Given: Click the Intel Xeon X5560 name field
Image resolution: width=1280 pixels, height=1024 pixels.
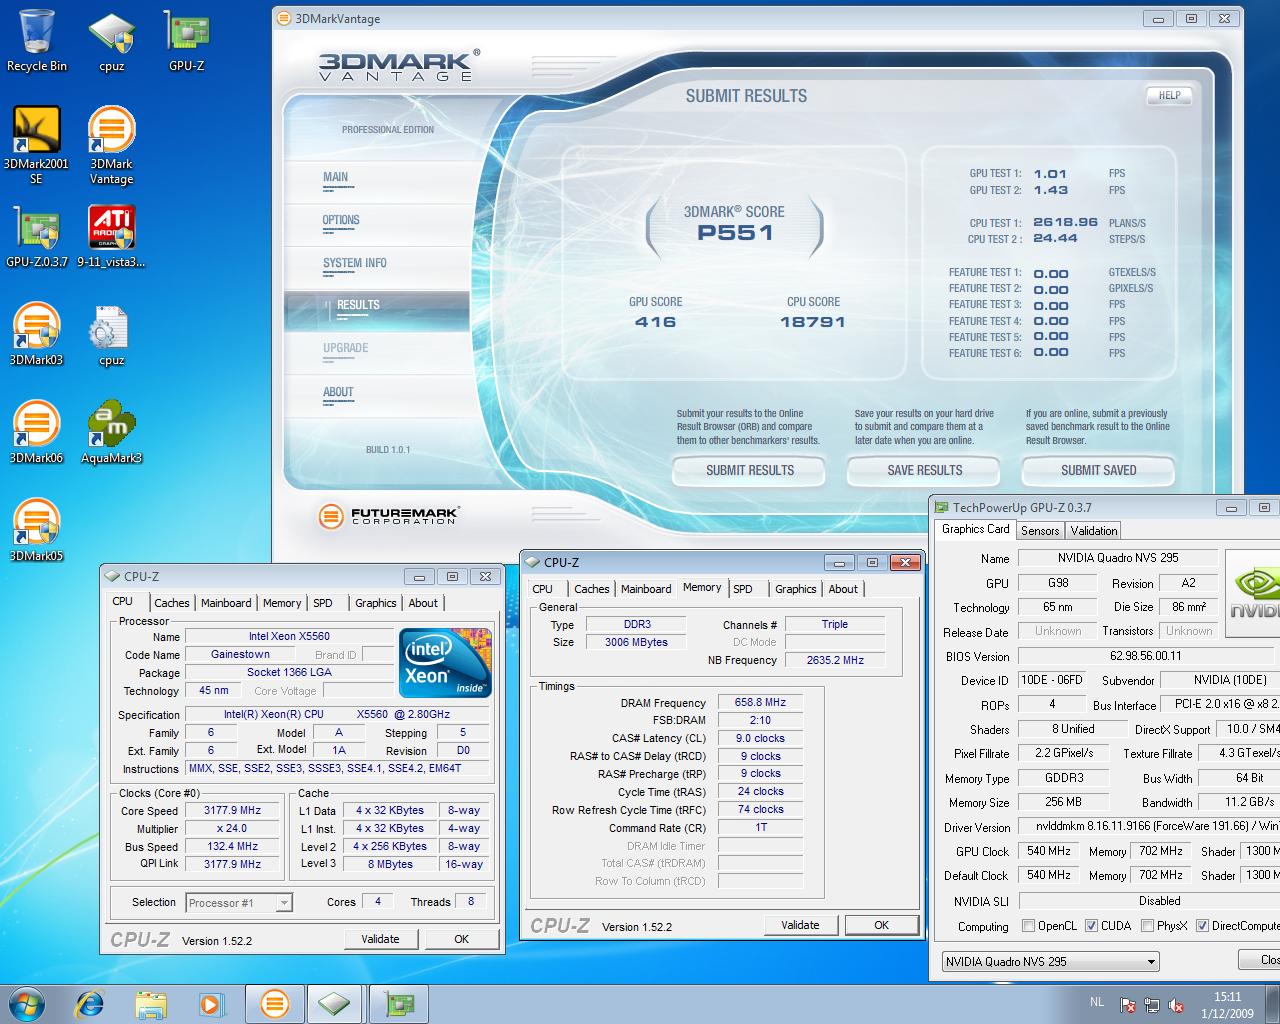Looking at the screenshot, I should click(x=289, y=636).
